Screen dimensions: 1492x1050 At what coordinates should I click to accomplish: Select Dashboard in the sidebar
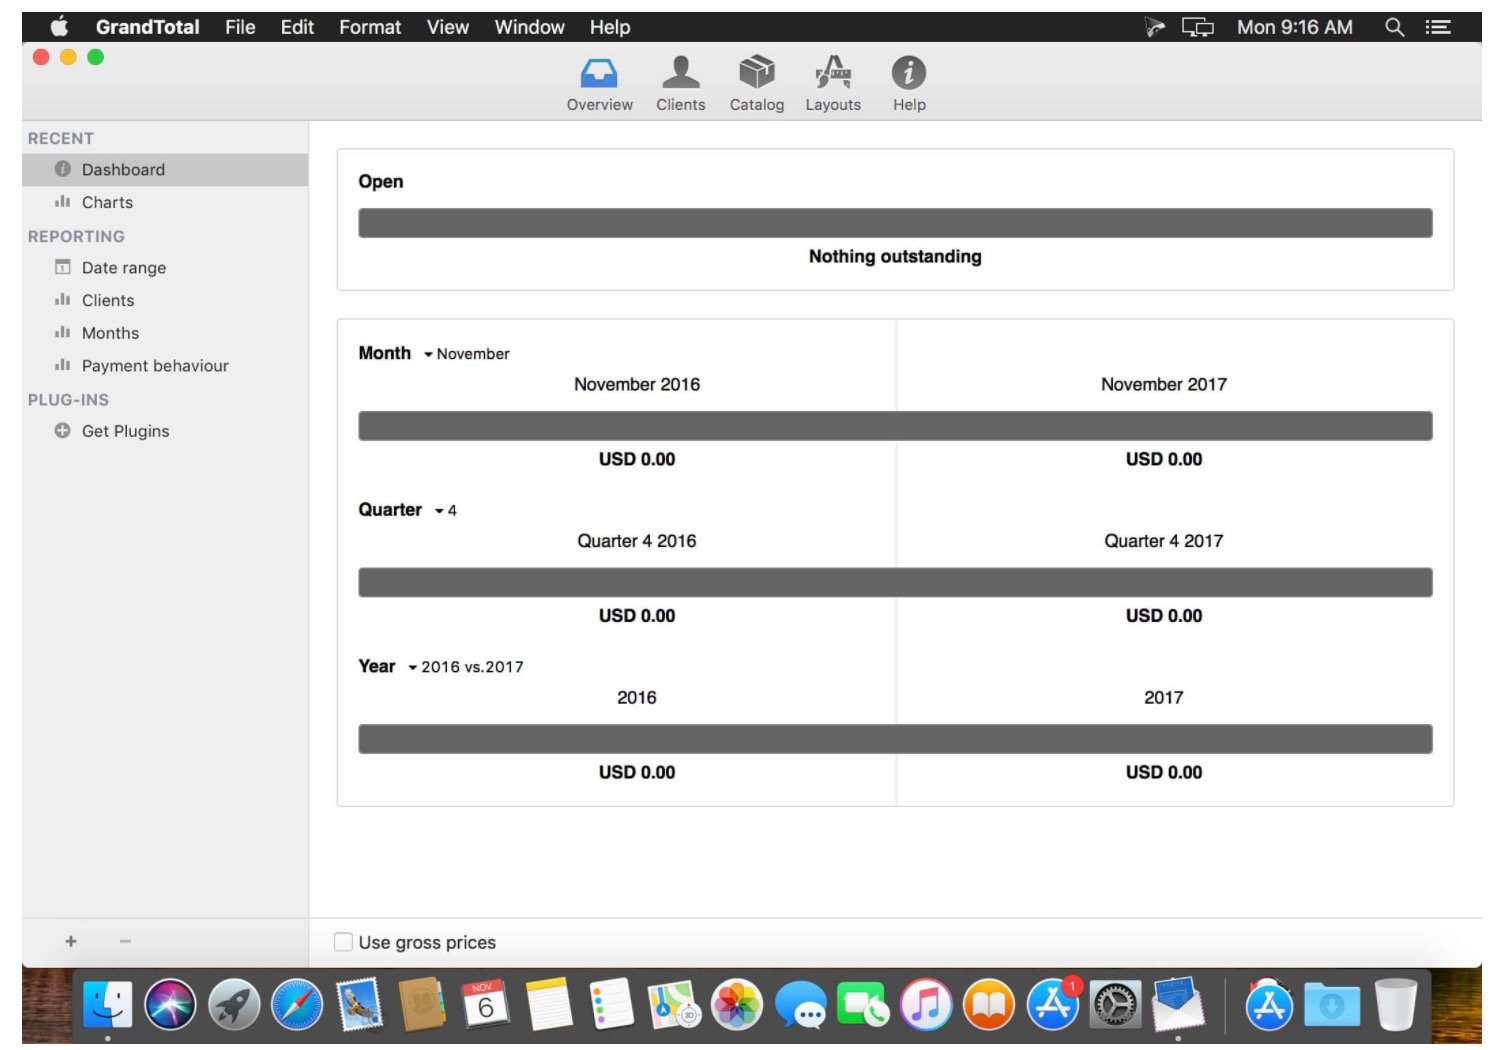click(x=165, y=170)
